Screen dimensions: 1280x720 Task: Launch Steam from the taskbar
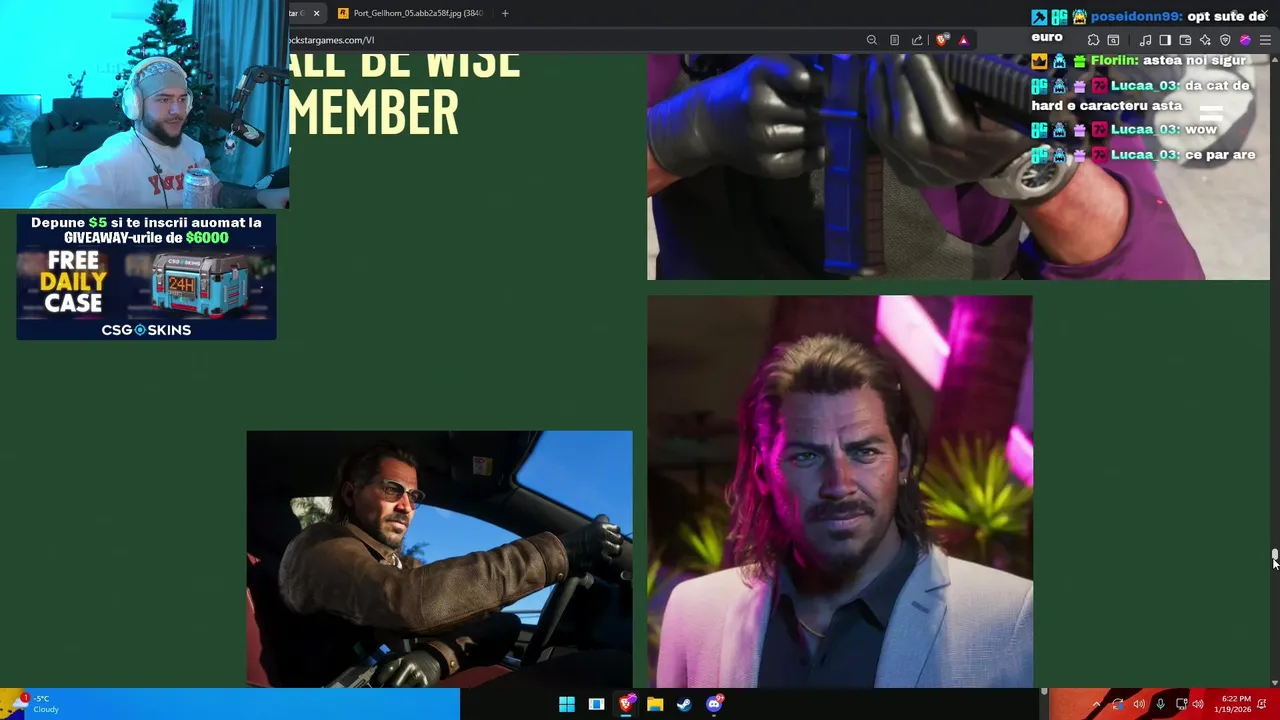coord(684,704)
